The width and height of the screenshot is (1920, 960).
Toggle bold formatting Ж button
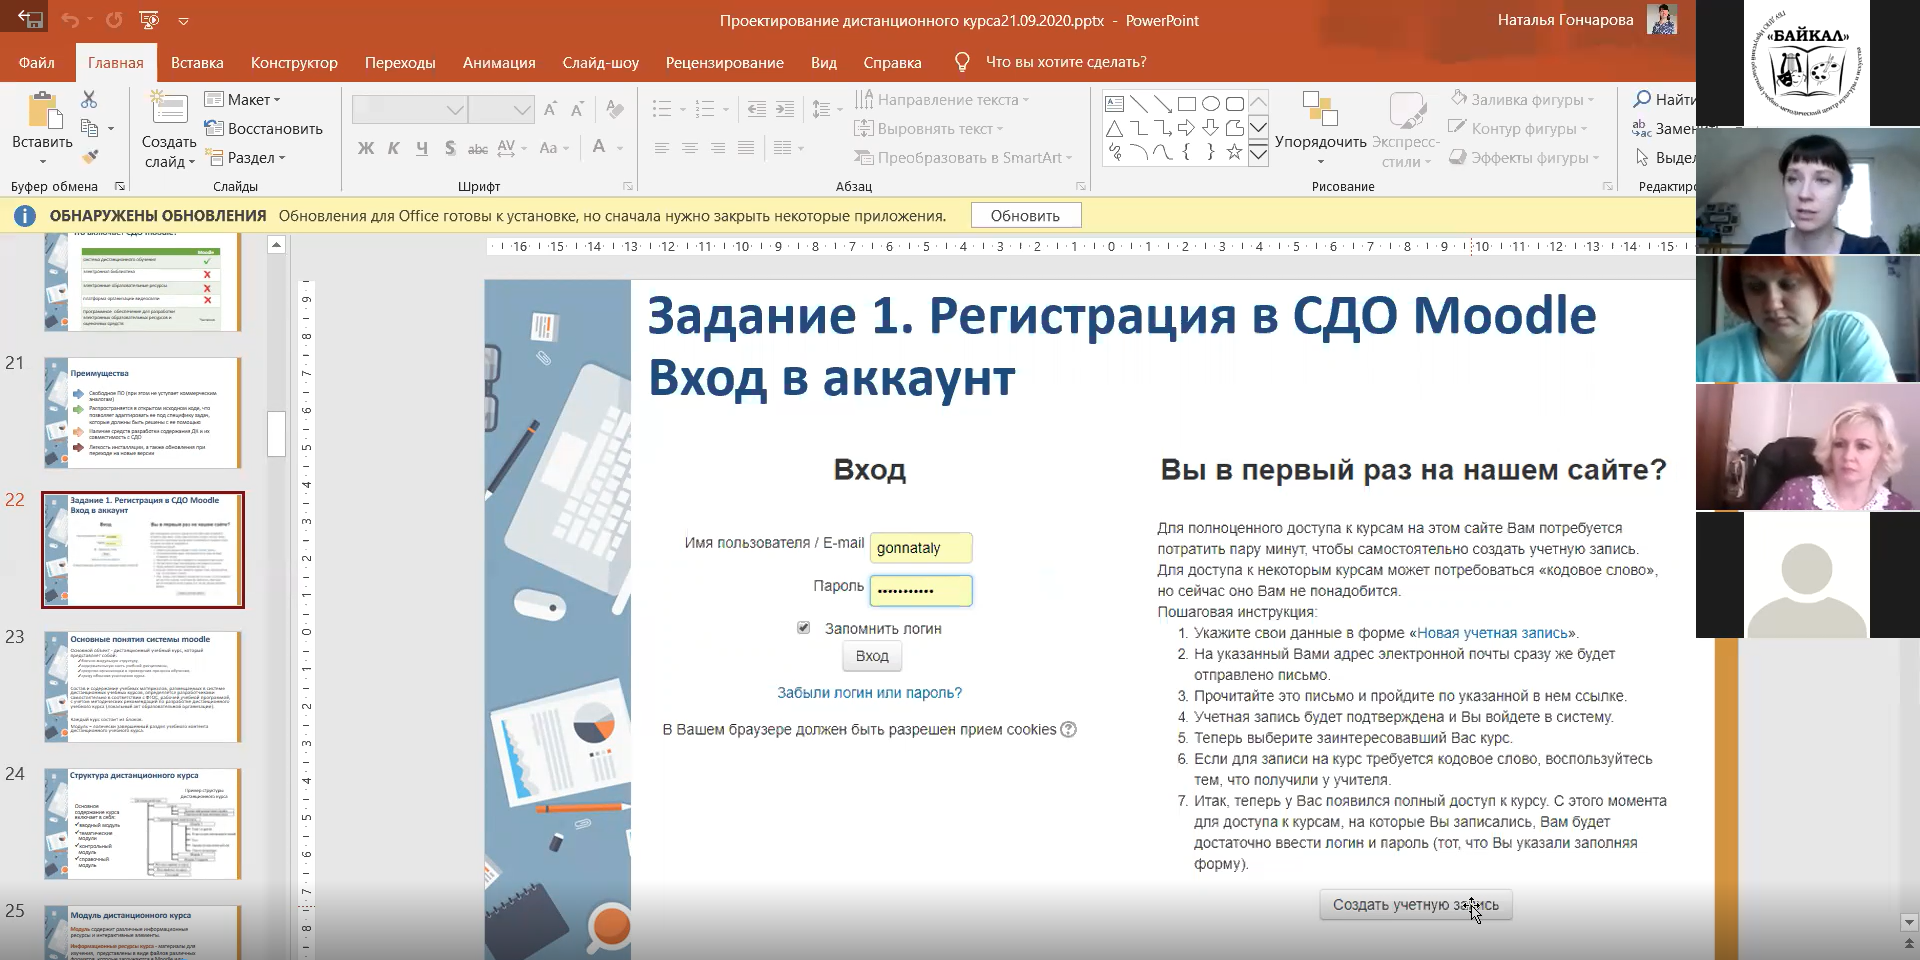click(366, 148)
